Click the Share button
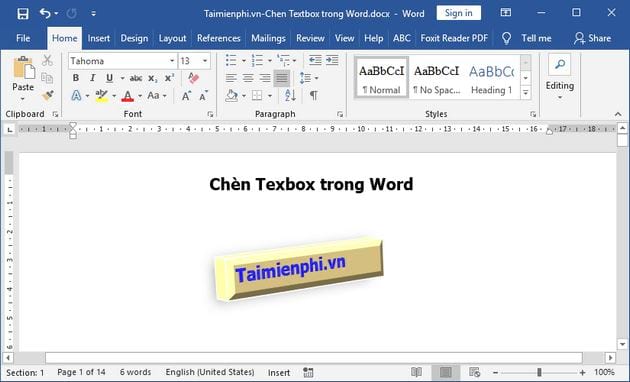The image size is (630, 382). click(593, 38)
